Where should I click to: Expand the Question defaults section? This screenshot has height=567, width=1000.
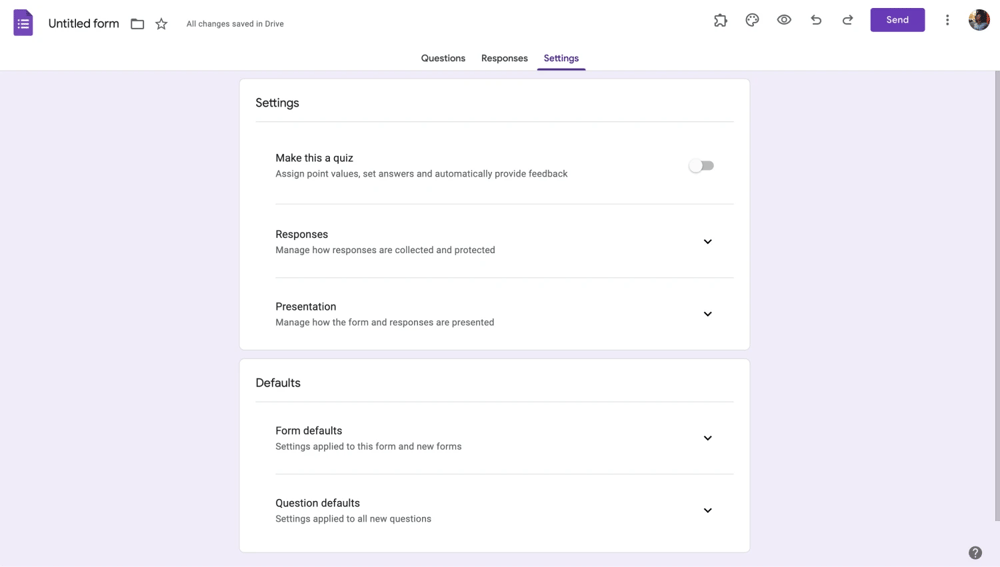pos(707,510)
